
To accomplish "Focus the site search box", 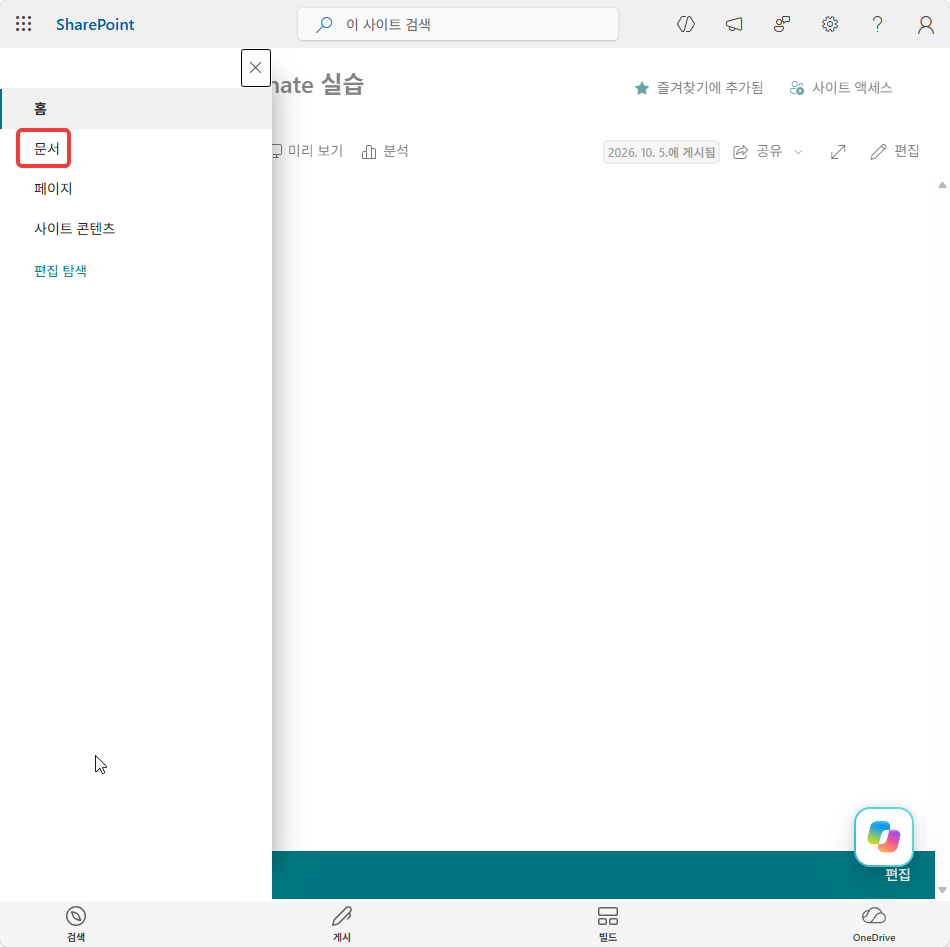I will tap(457, 24).
